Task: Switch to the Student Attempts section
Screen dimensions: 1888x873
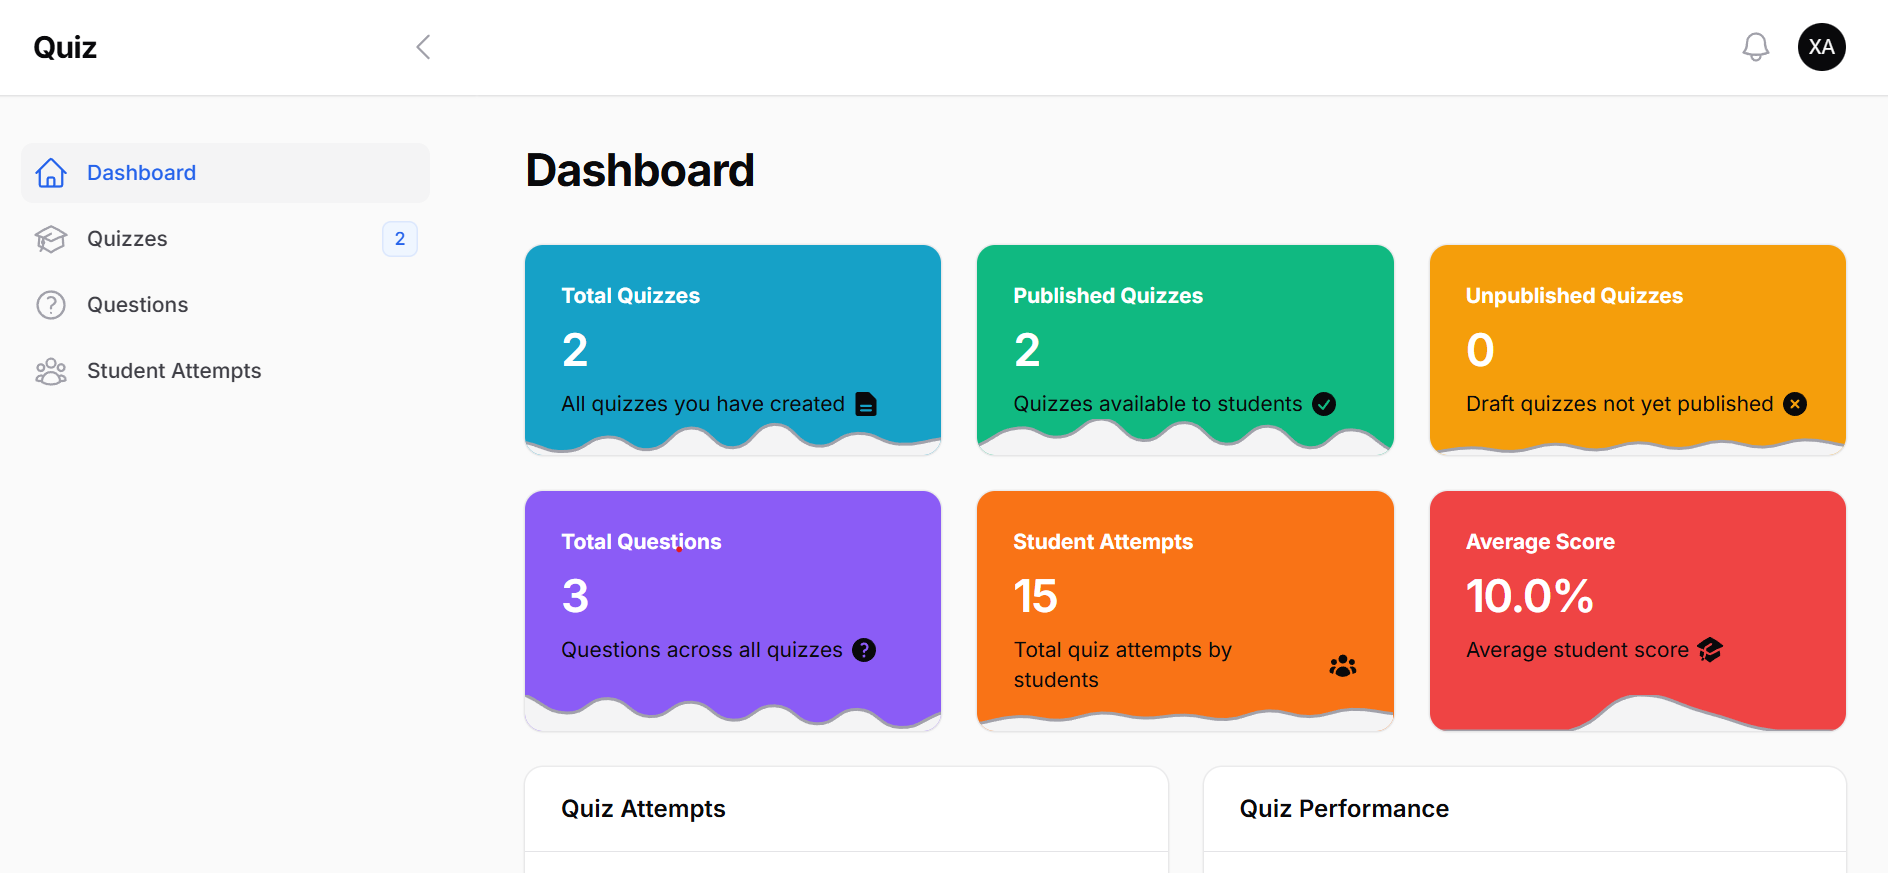Action: click(x=174, y=371)
